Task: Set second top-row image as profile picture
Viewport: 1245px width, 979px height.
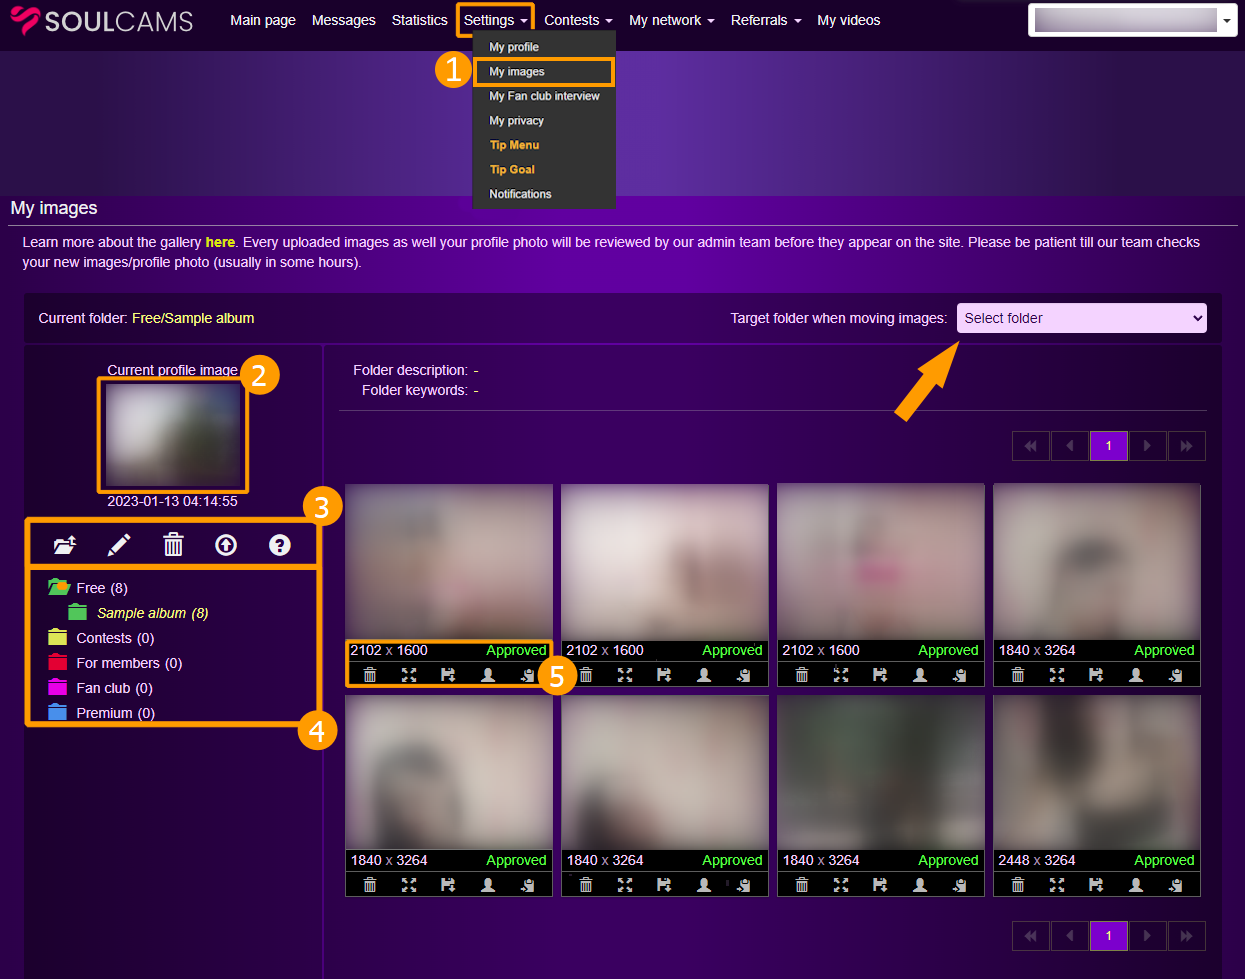Action: pyautogui.click(x=704, y=675)
